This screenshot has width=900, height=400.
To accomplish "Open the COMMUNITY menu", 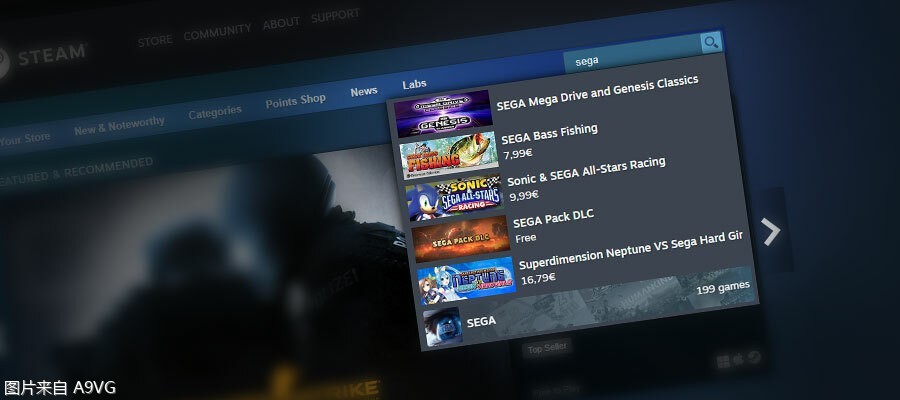I will 217,32.
